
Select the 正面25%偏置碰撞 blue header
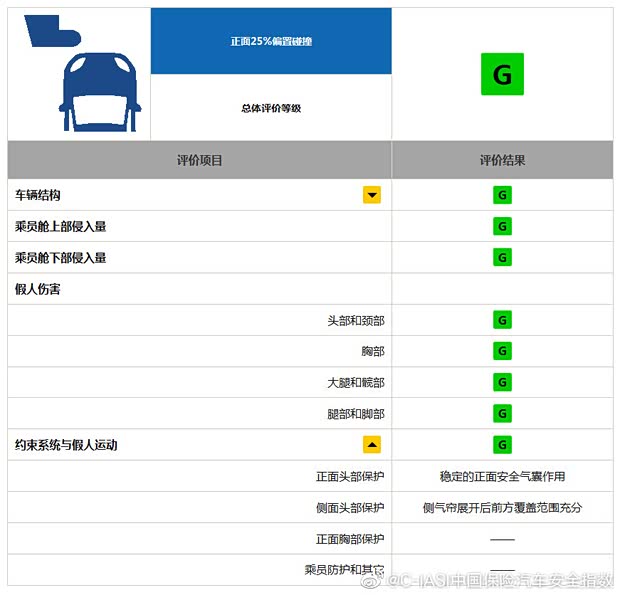[x=271, y=42]
